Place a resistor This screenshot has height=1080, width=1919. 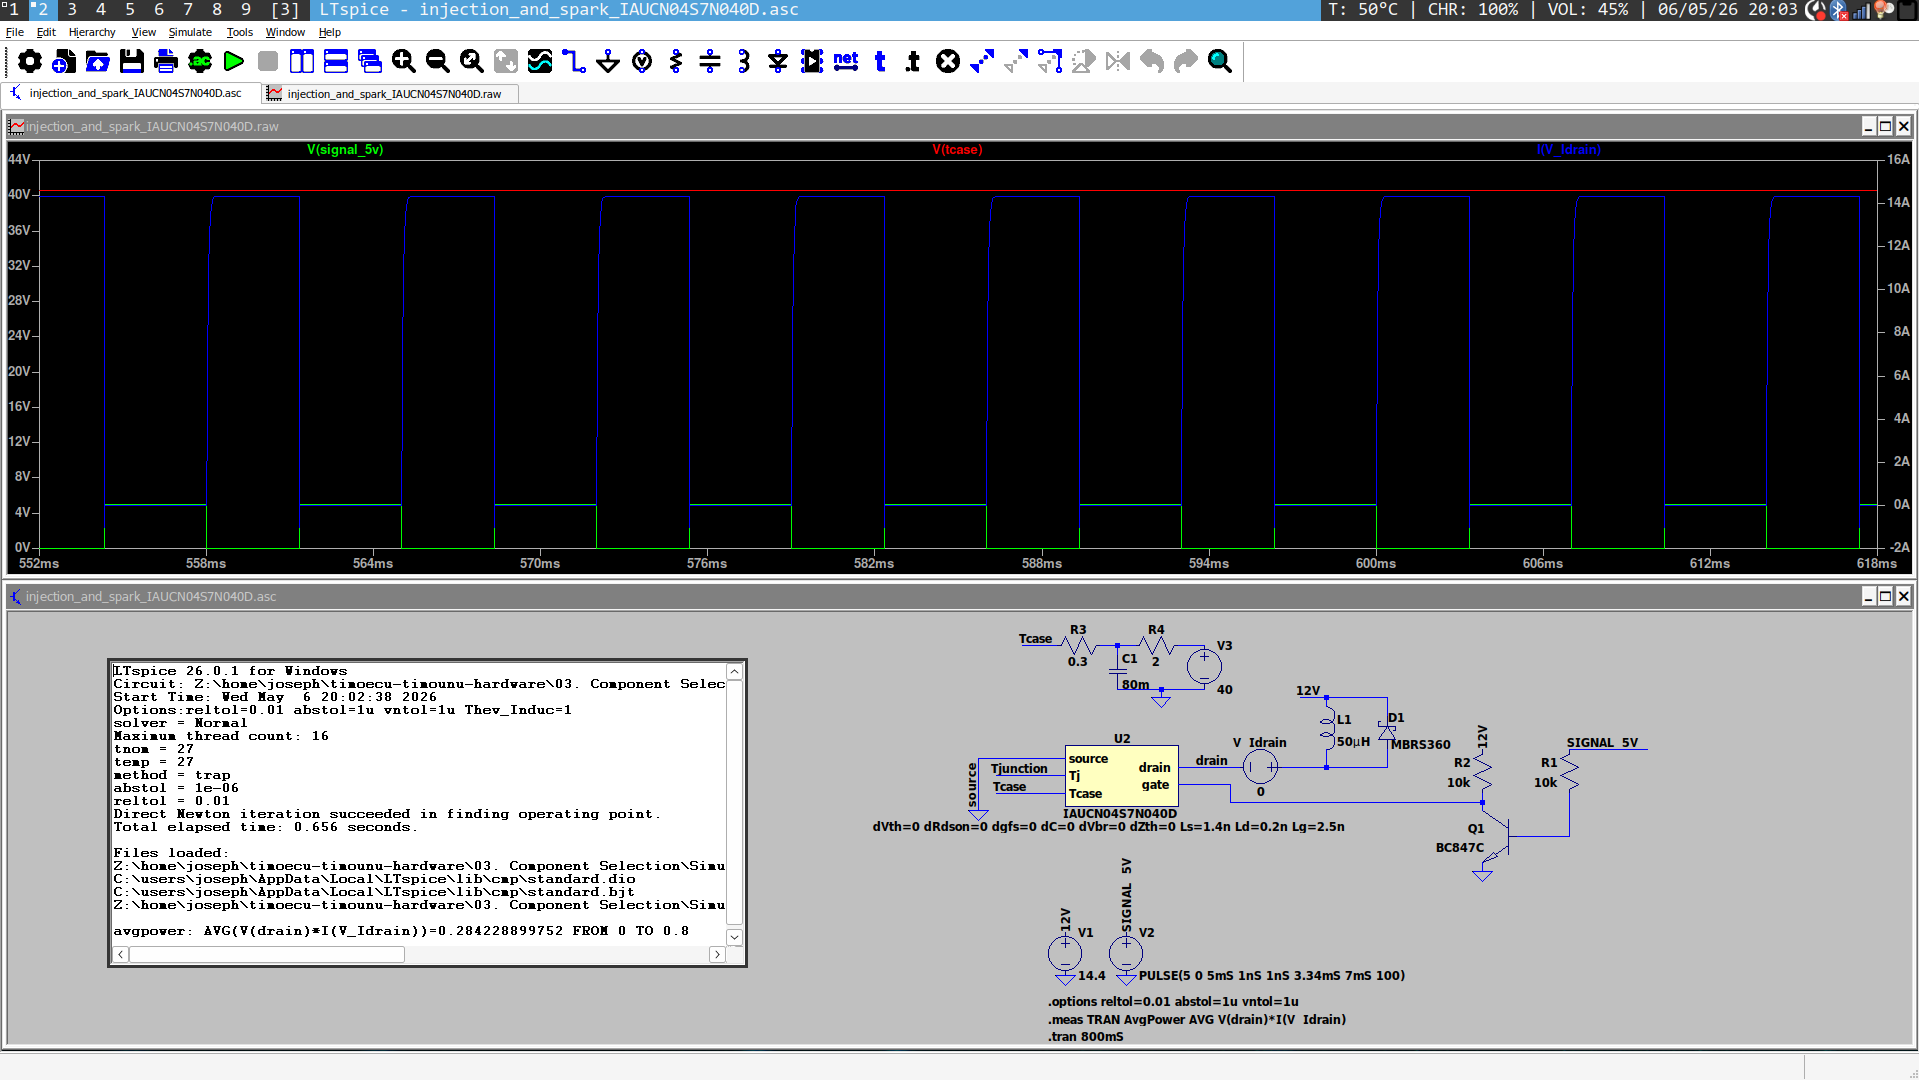[x=676, y=62]
